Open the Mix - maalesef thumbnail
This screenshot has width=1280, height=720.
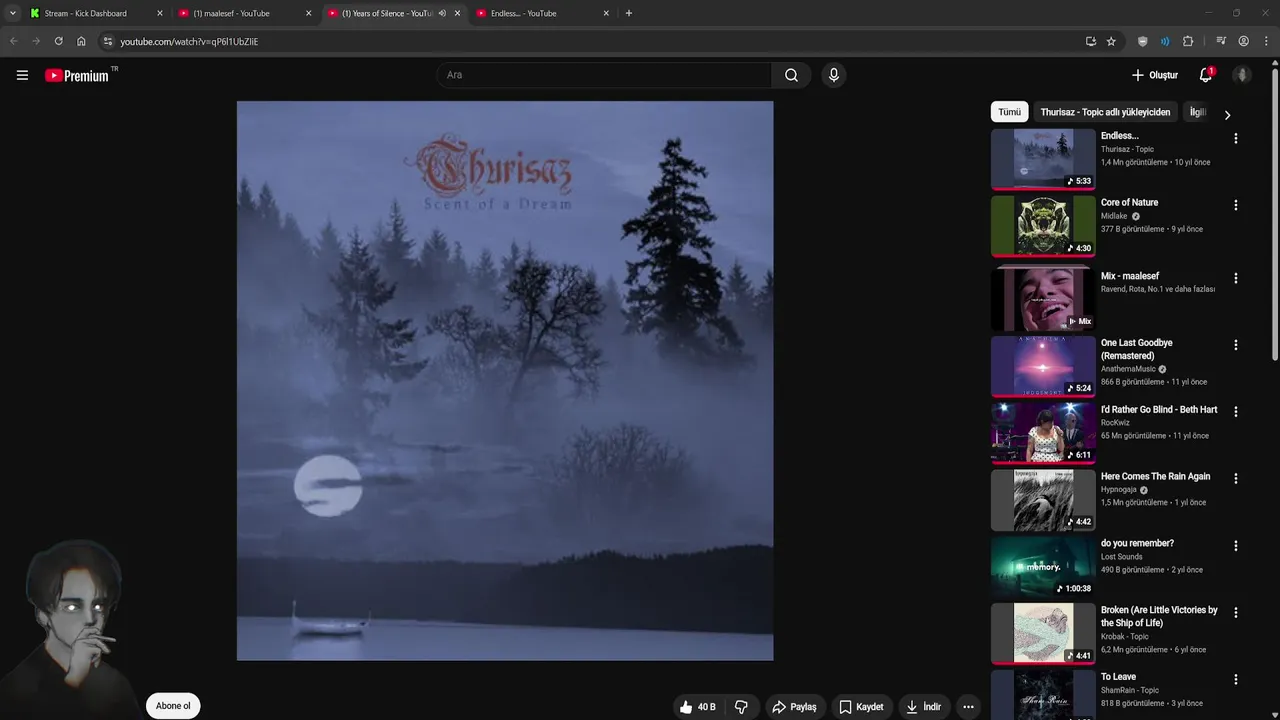pos(1043,299)
